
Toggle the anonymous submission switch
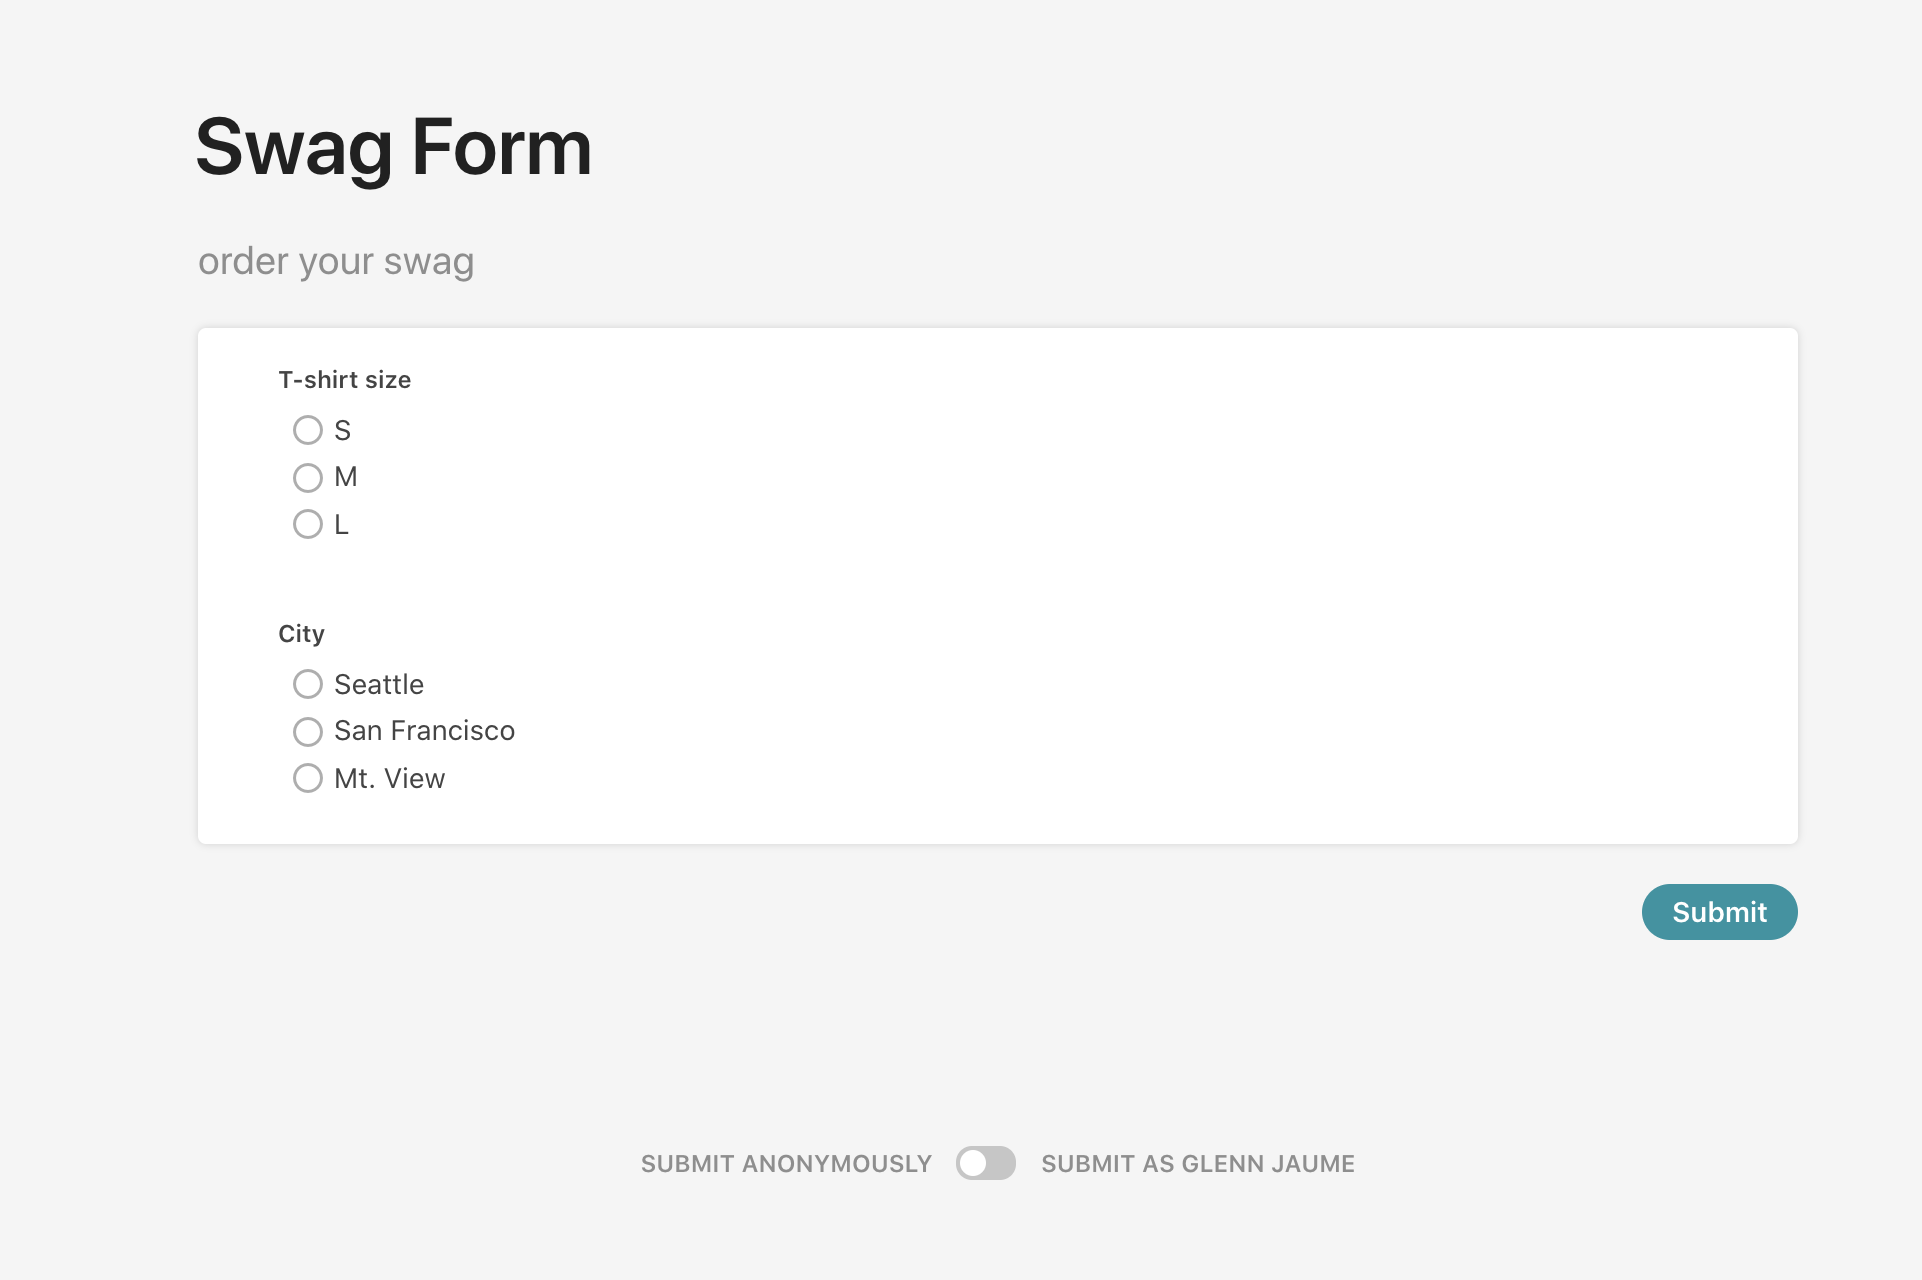pos(985,1163)
